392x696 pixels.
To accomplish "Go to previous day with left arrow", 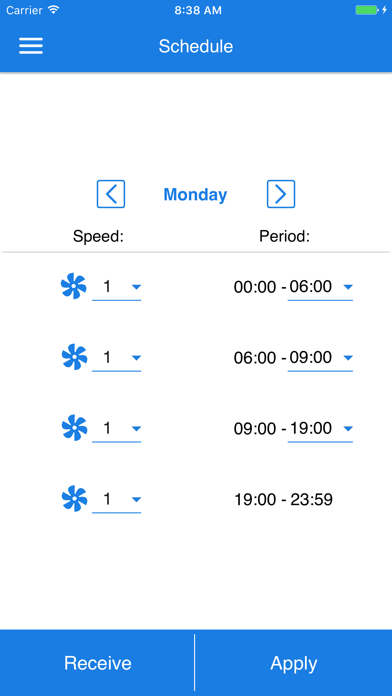I will point(111,194).
